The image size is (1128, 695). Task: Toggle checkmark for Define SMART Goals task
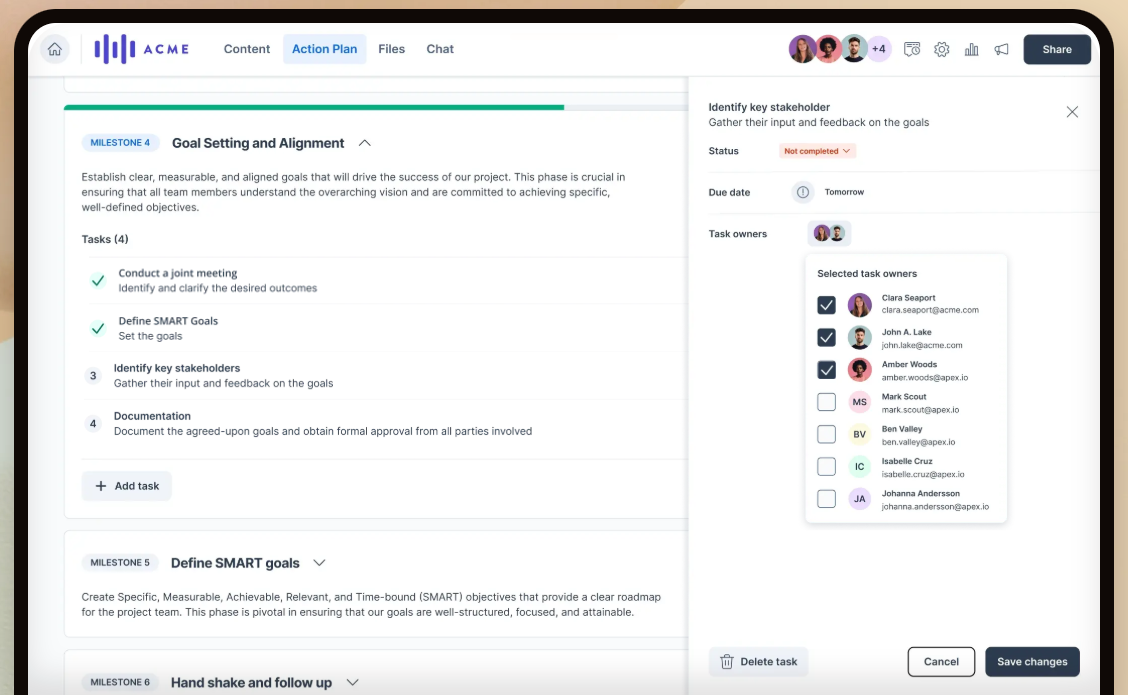98,328
